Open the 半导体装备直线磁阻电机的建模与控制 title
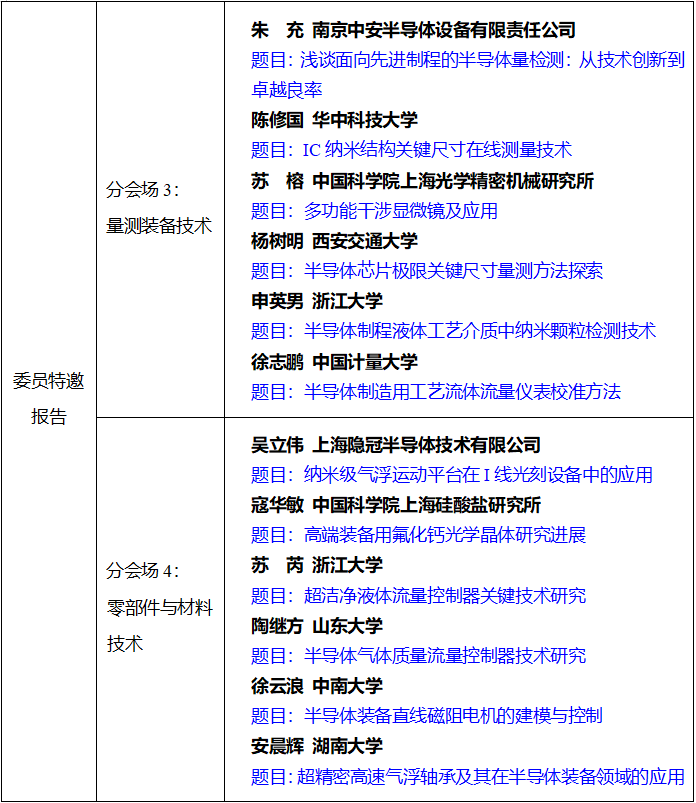The width and height of the screenshot is (696, 803). pos(427,716)
